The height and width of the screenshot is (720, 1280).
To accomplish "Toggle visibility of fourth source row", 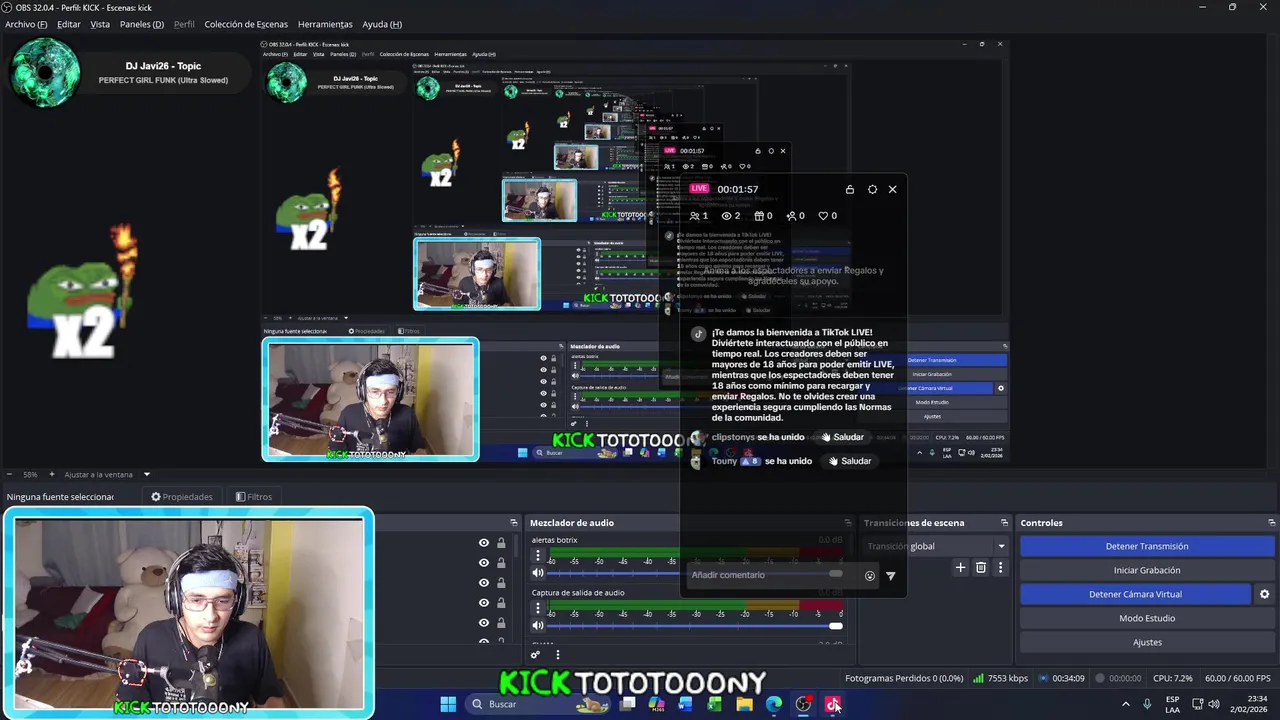I will (x=484, y=603).
